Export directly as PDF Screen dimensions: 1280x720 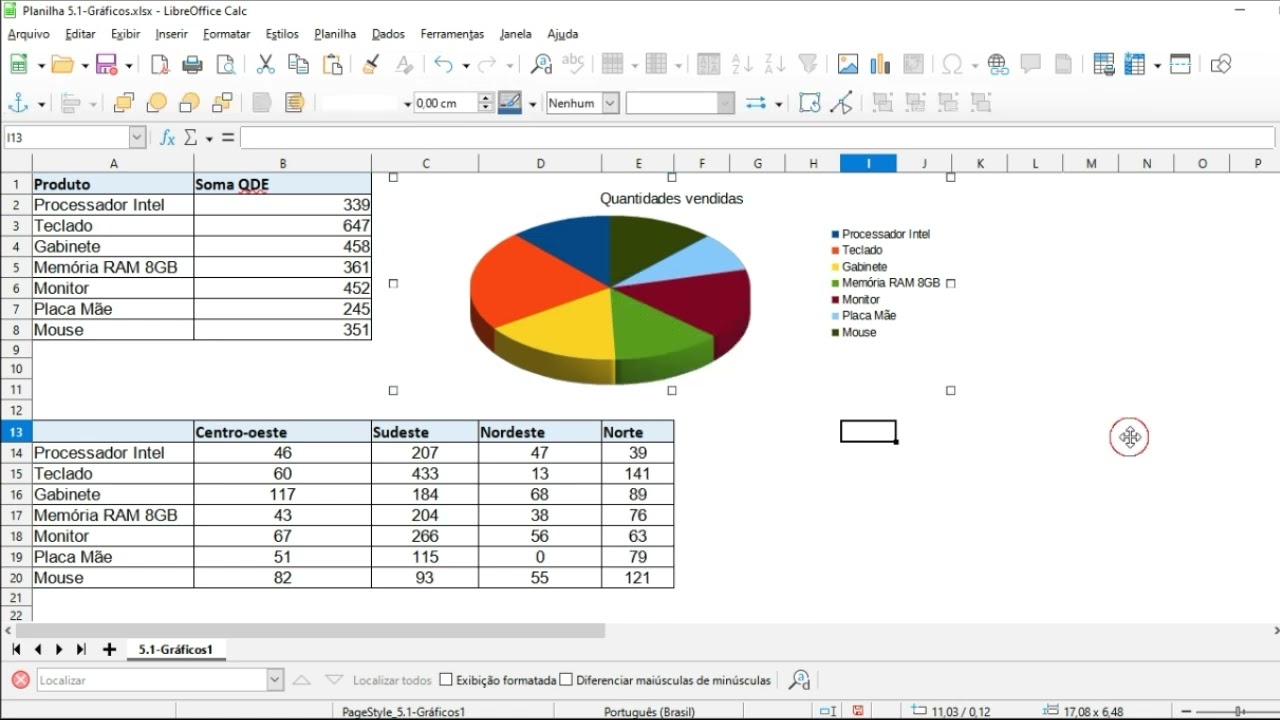[160, 64]
